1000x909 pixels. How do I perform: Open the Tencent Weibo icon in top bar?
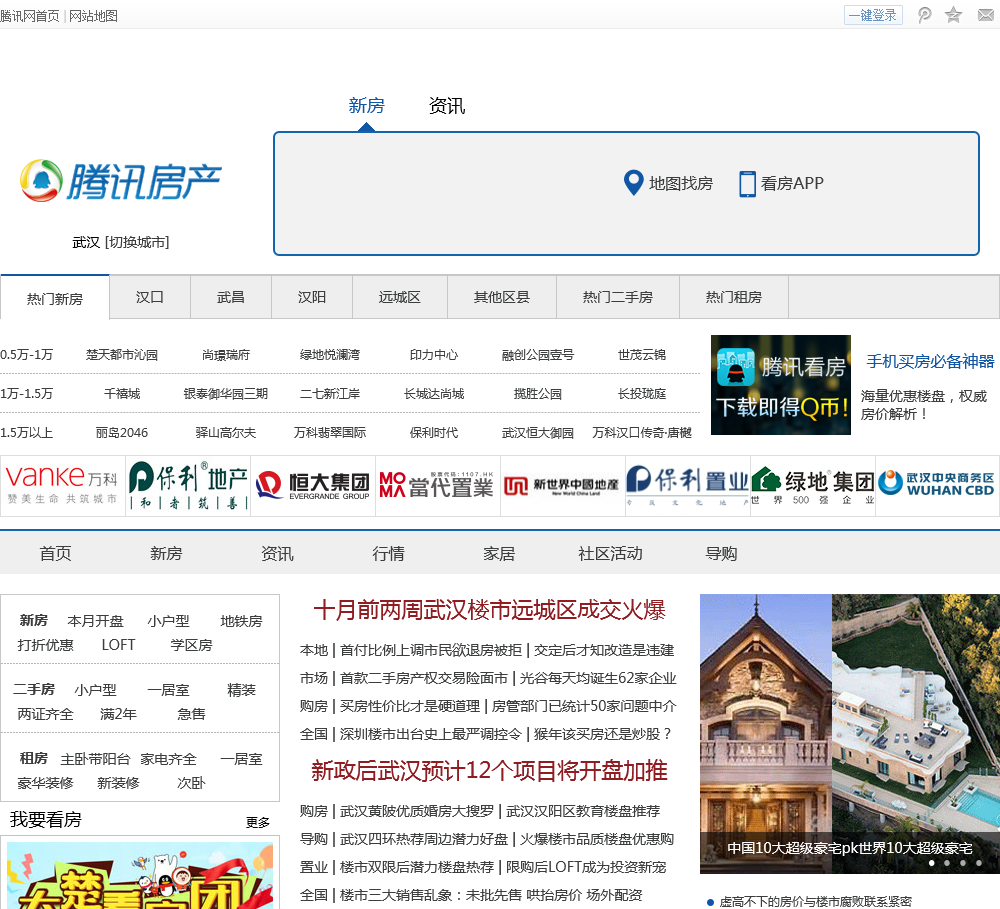(924, 15)
